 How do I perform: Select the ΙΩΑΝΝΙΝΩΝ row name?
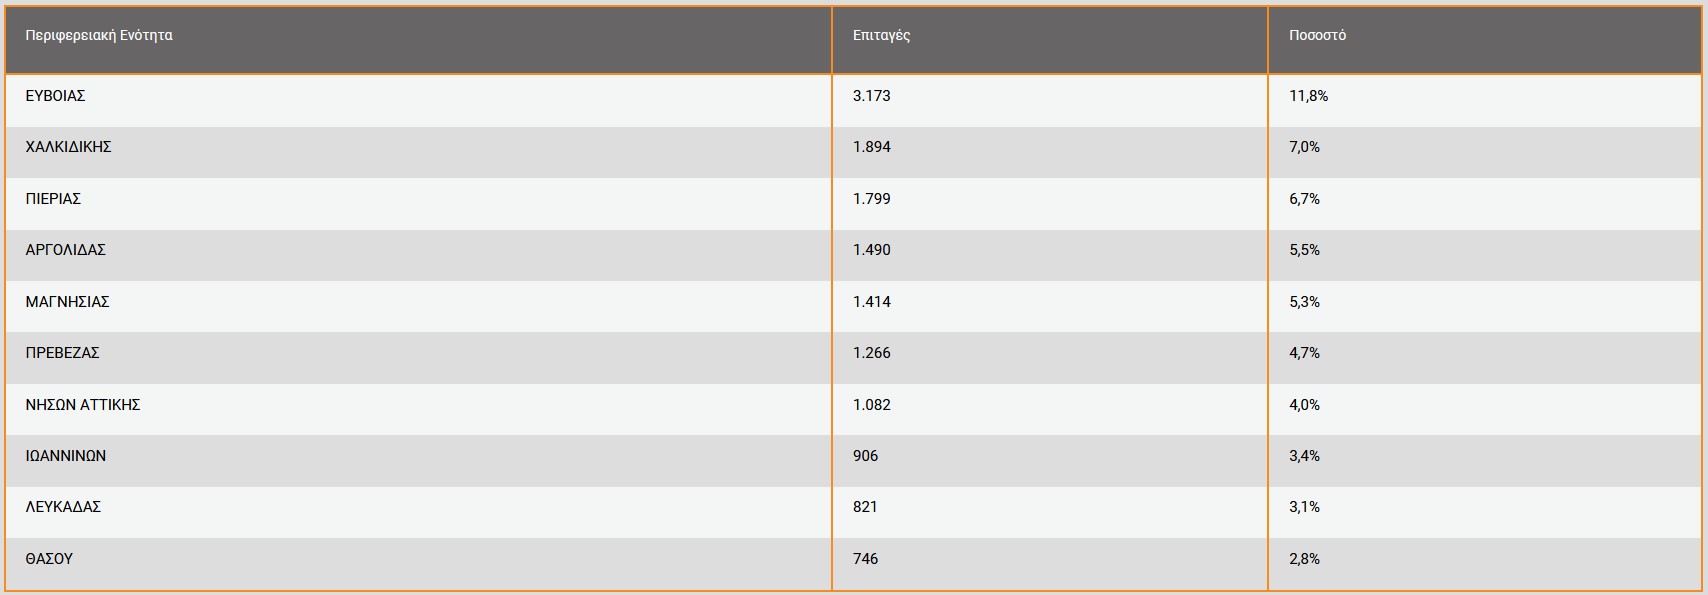click(x=65, y=456)
